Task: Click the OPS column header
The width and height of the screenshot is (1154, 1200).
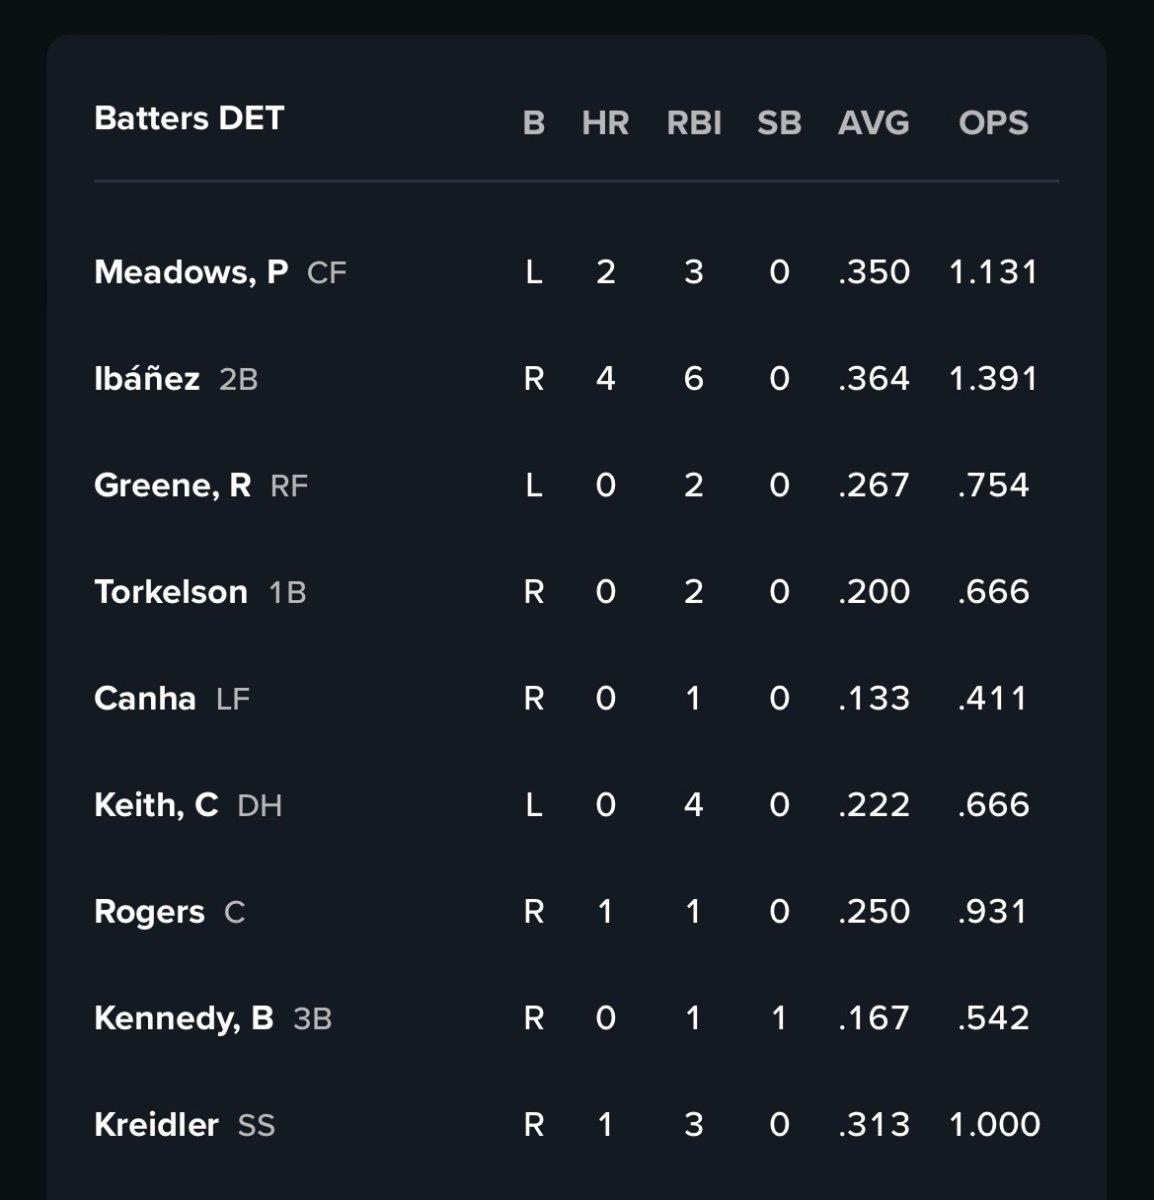Action: click(x=993, y=123)
